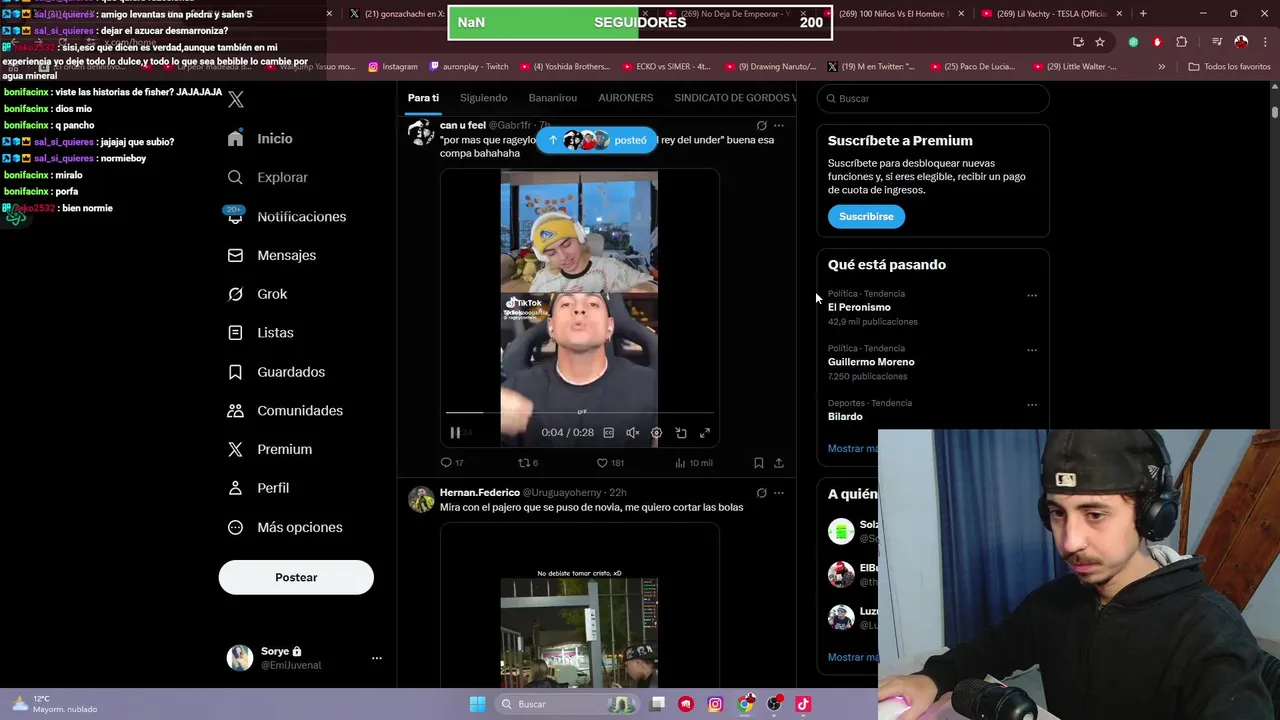Open Bilardo trend
The image size is (1280, 720).
[845, 417]
